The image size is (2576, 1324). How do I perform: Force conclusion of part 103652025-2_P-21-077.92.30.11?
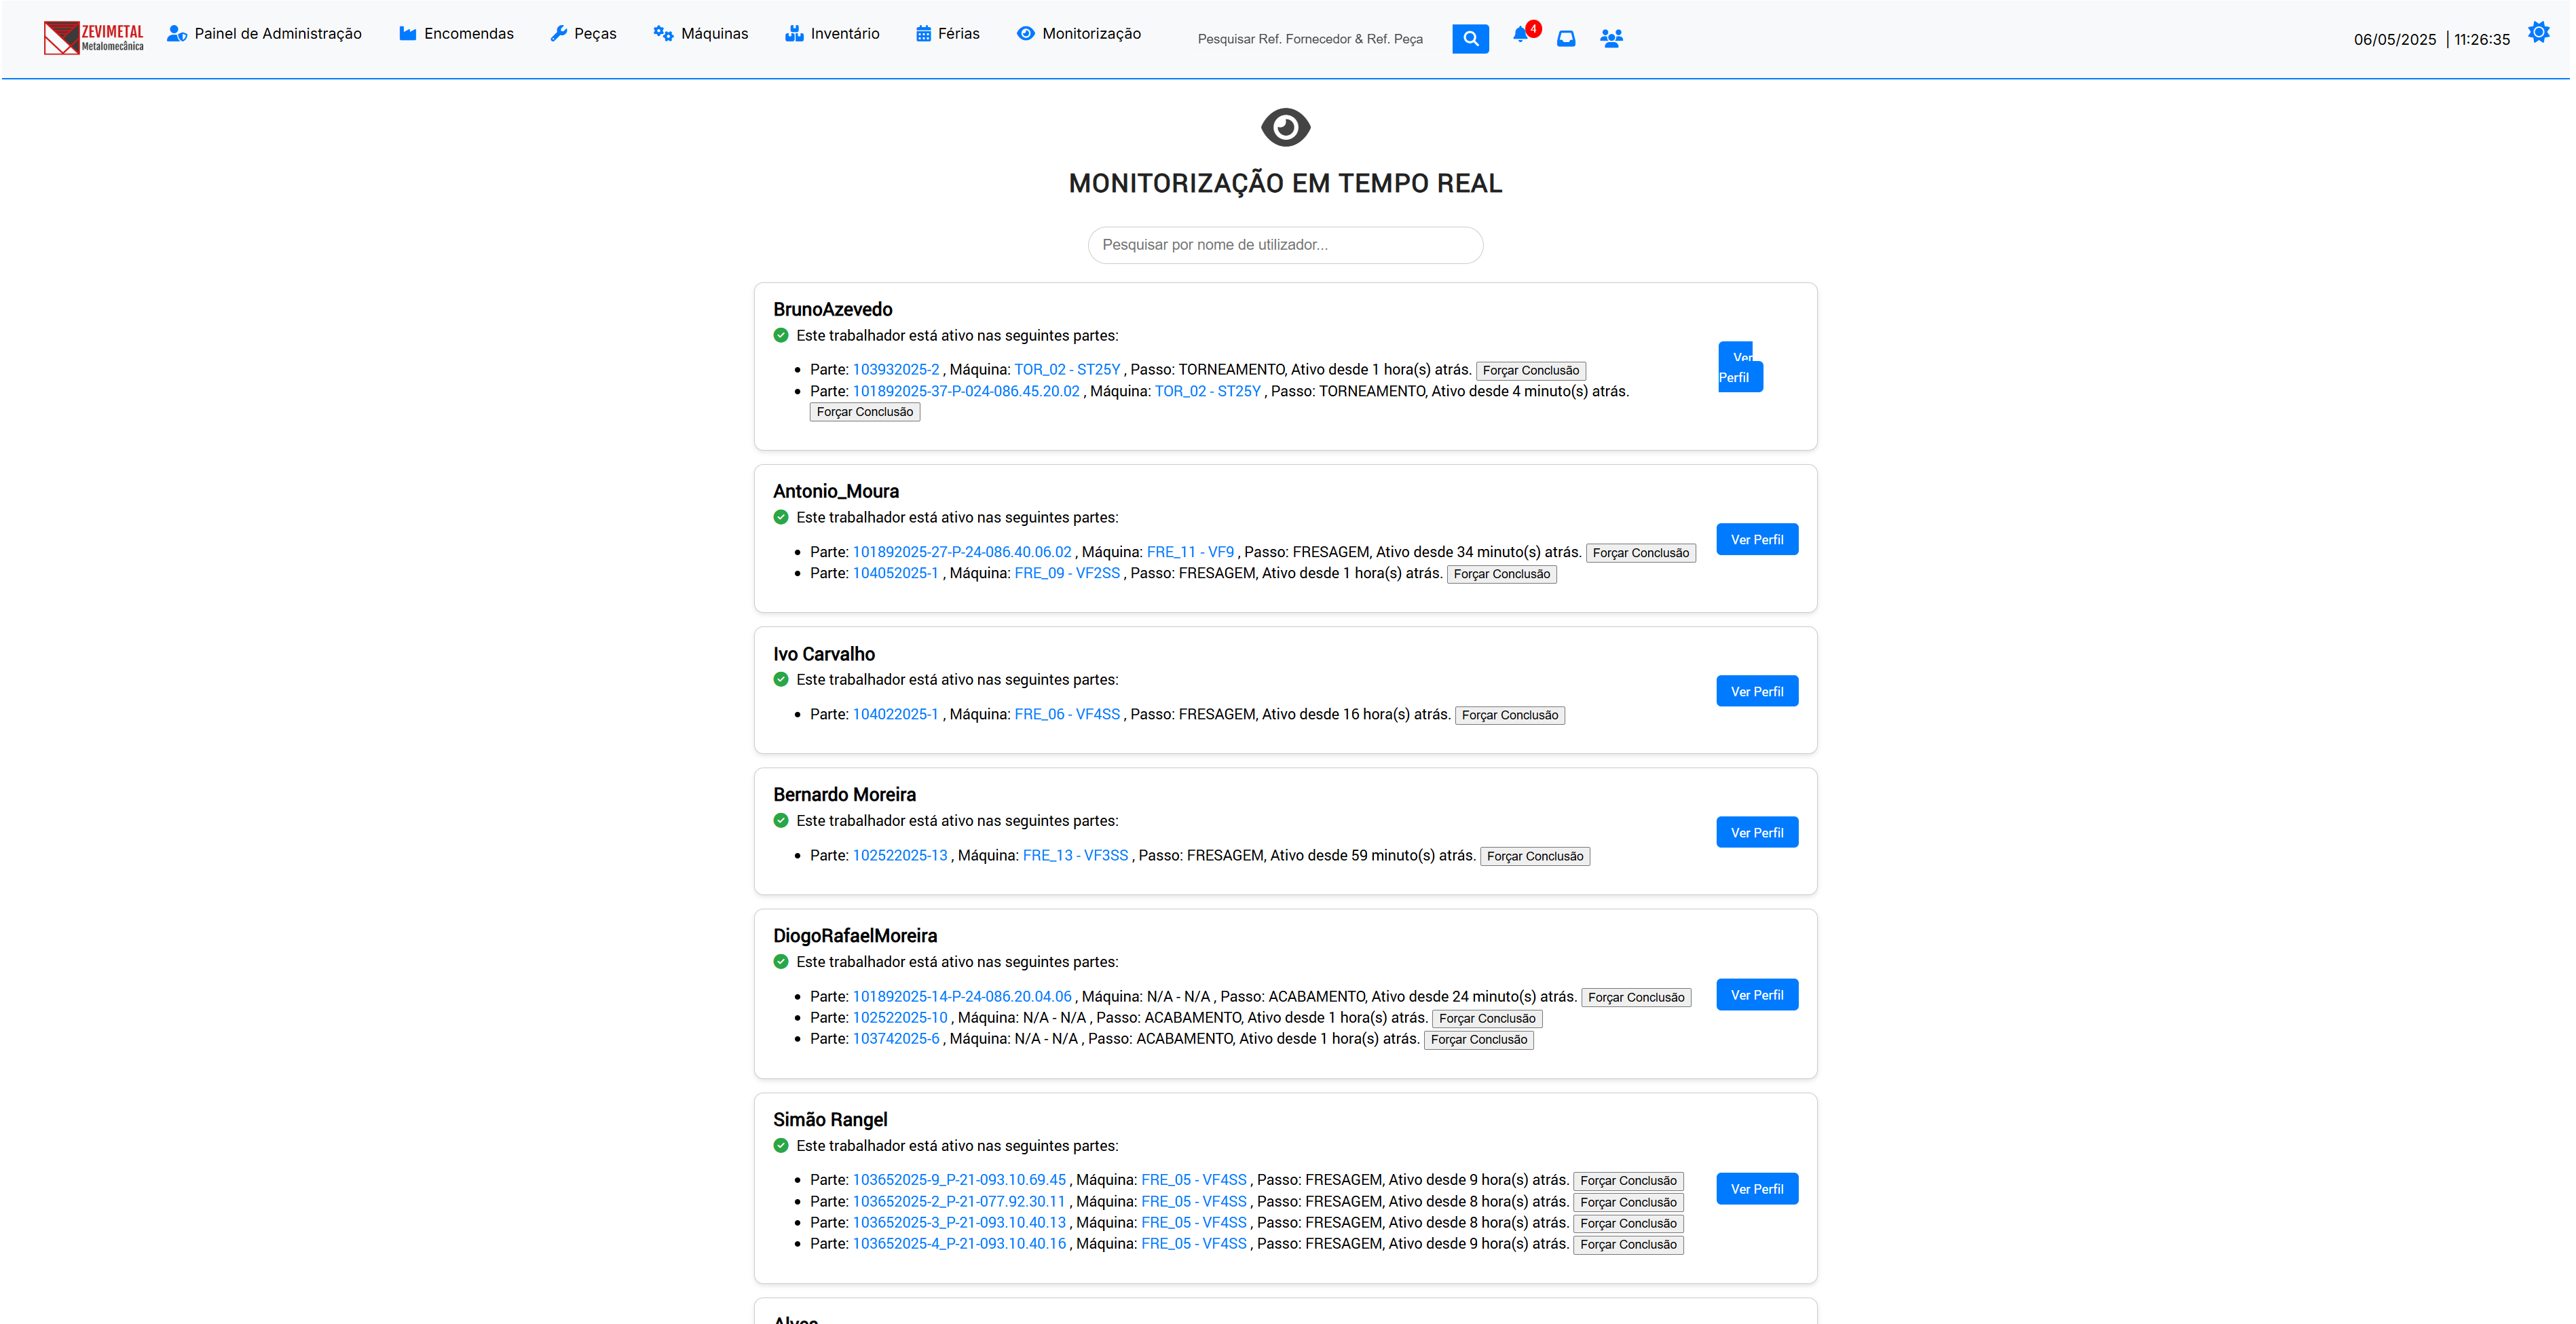(1628, 1203)
